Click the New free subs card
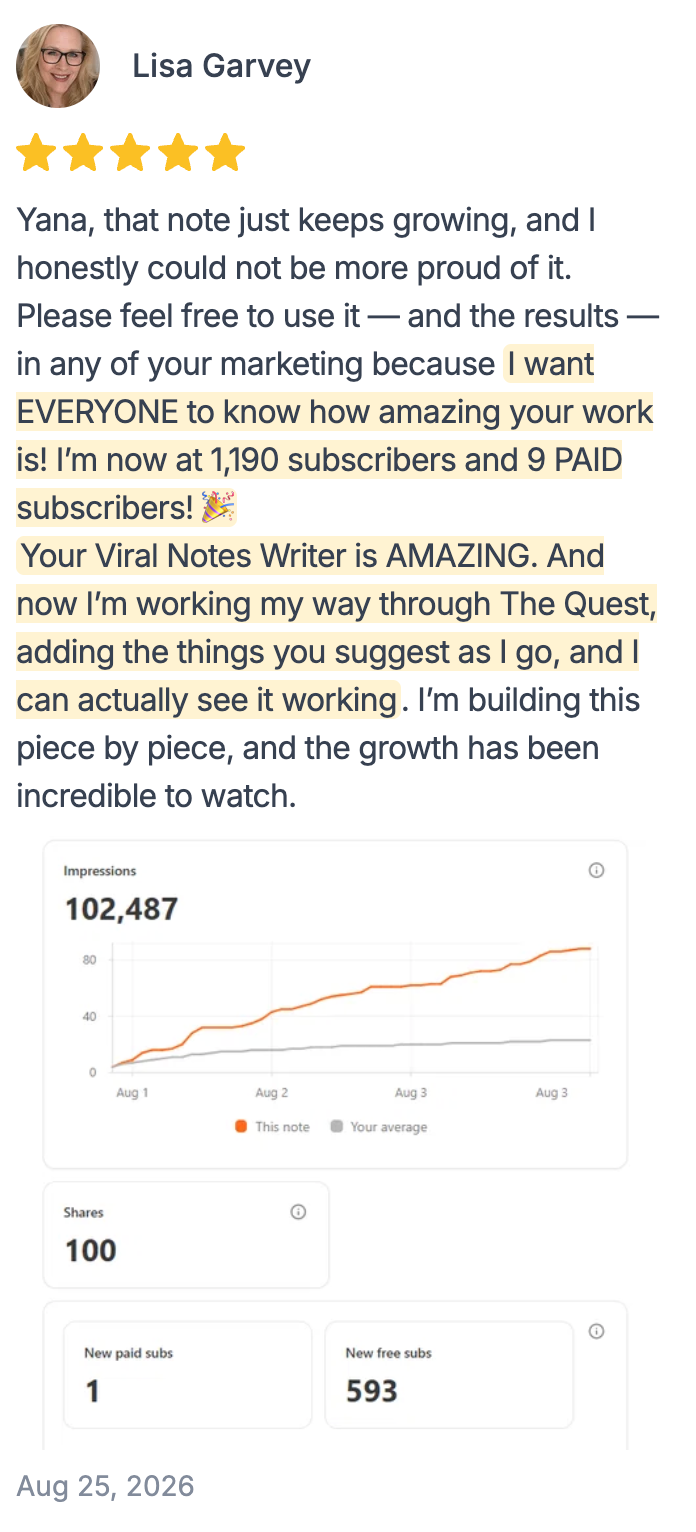 pyautogui.click(x=449, y=1374)
